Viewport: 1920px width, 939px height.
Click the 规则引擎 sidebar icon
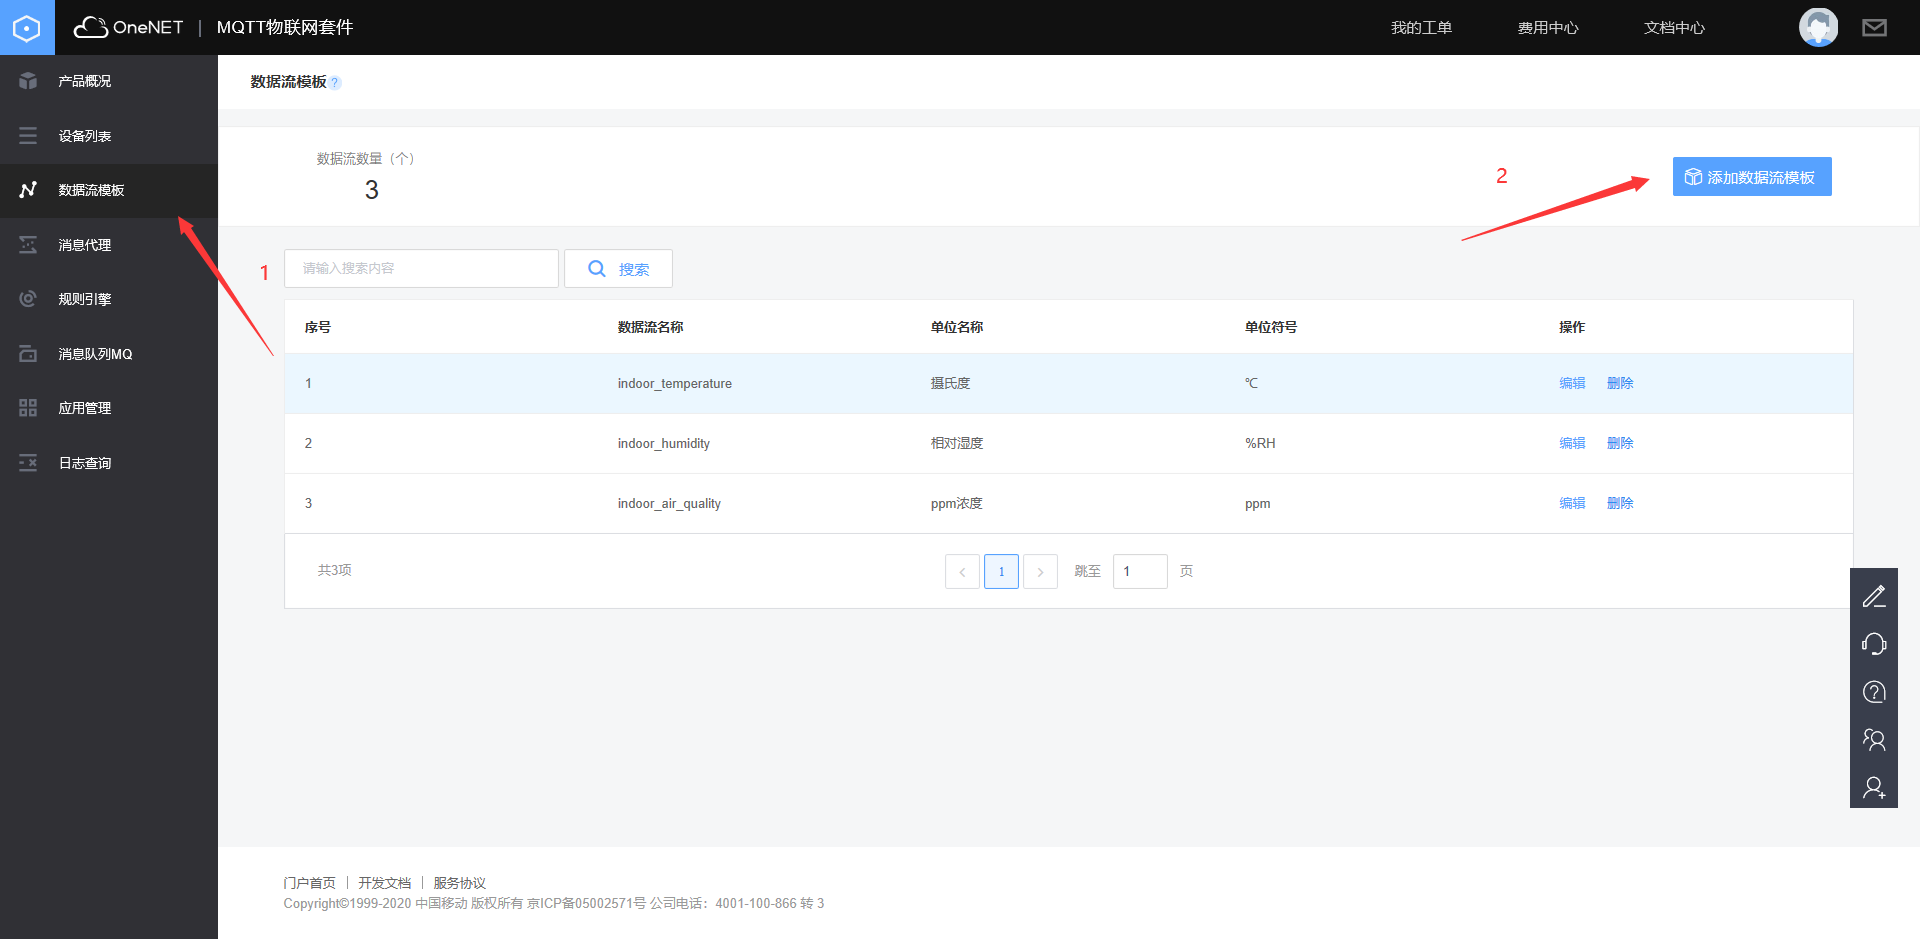coord(28,299)
